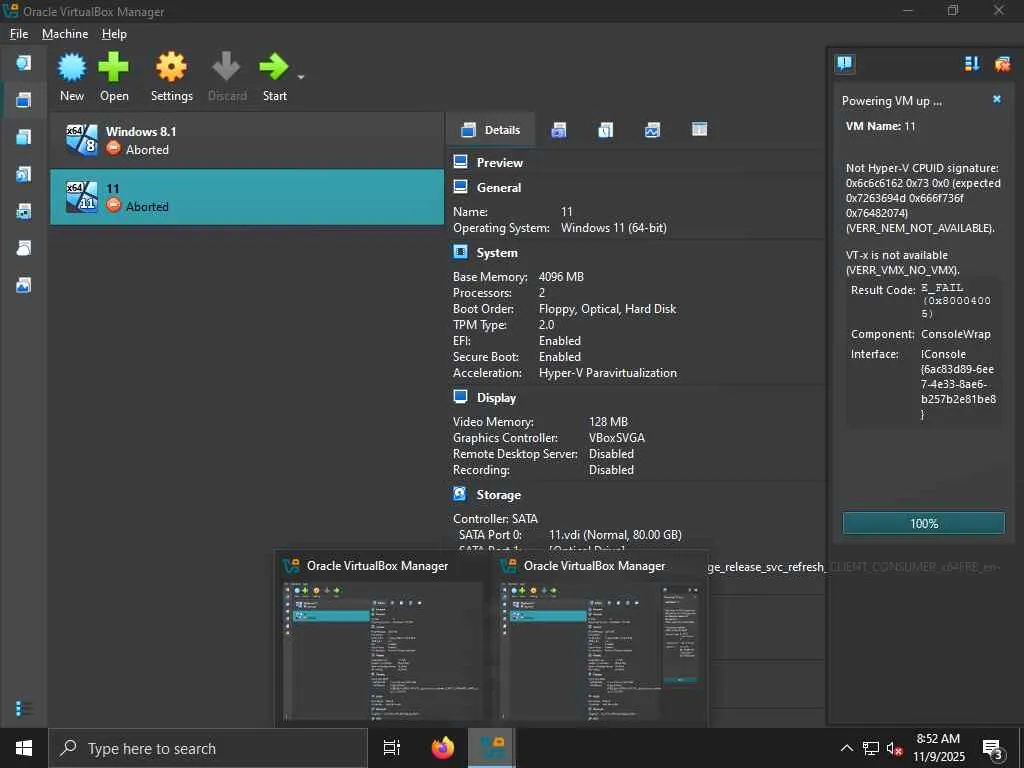
Task: Click the taskbar search box
Action: coord(208,748)
